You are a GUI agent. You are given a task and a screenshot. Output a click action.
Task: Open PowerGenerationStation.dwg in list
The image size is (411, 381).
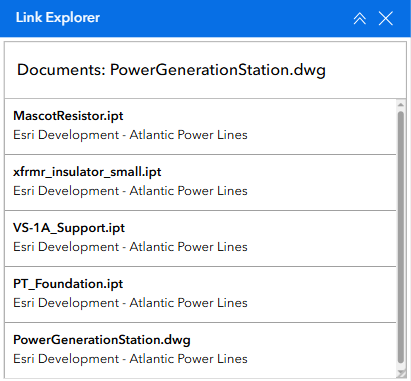pyautogui.click(x=200, y=349)
